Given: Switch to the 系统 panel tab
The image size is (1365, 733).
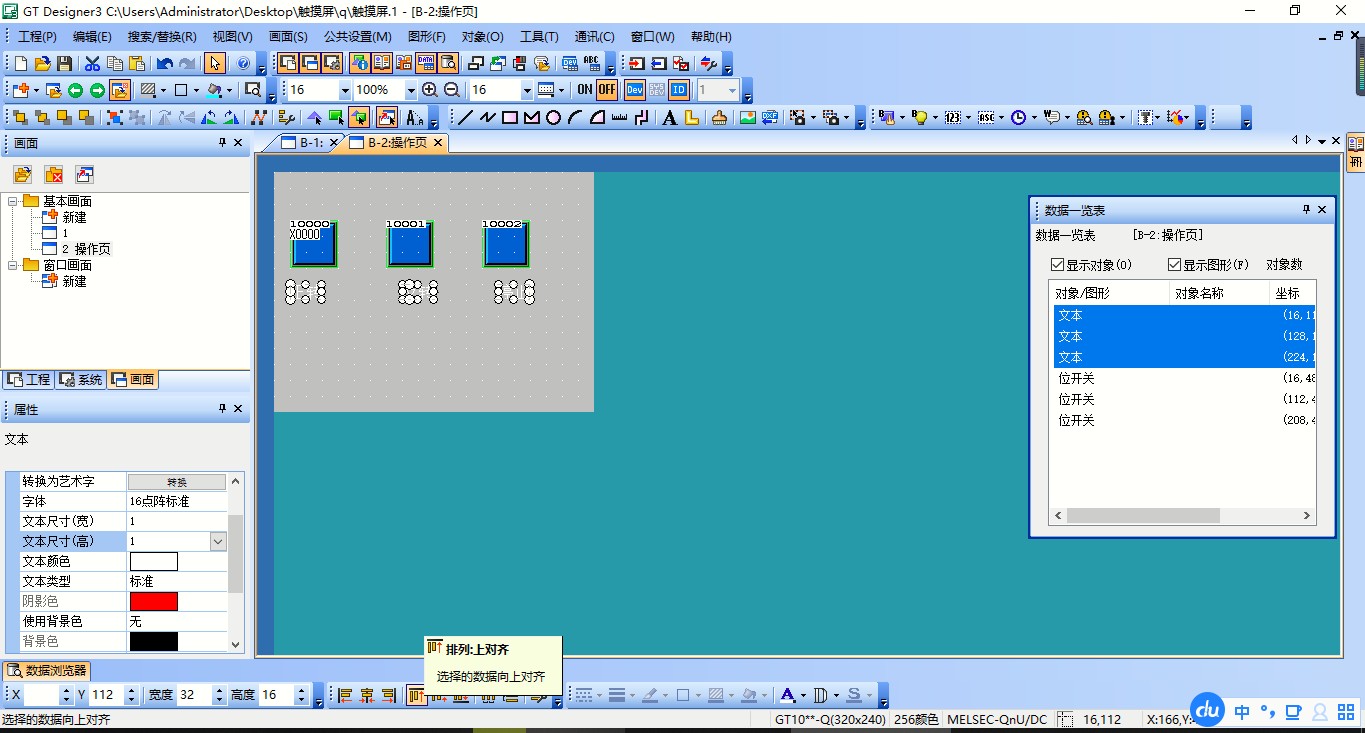Looking at the screenshot, I should 81,380.
